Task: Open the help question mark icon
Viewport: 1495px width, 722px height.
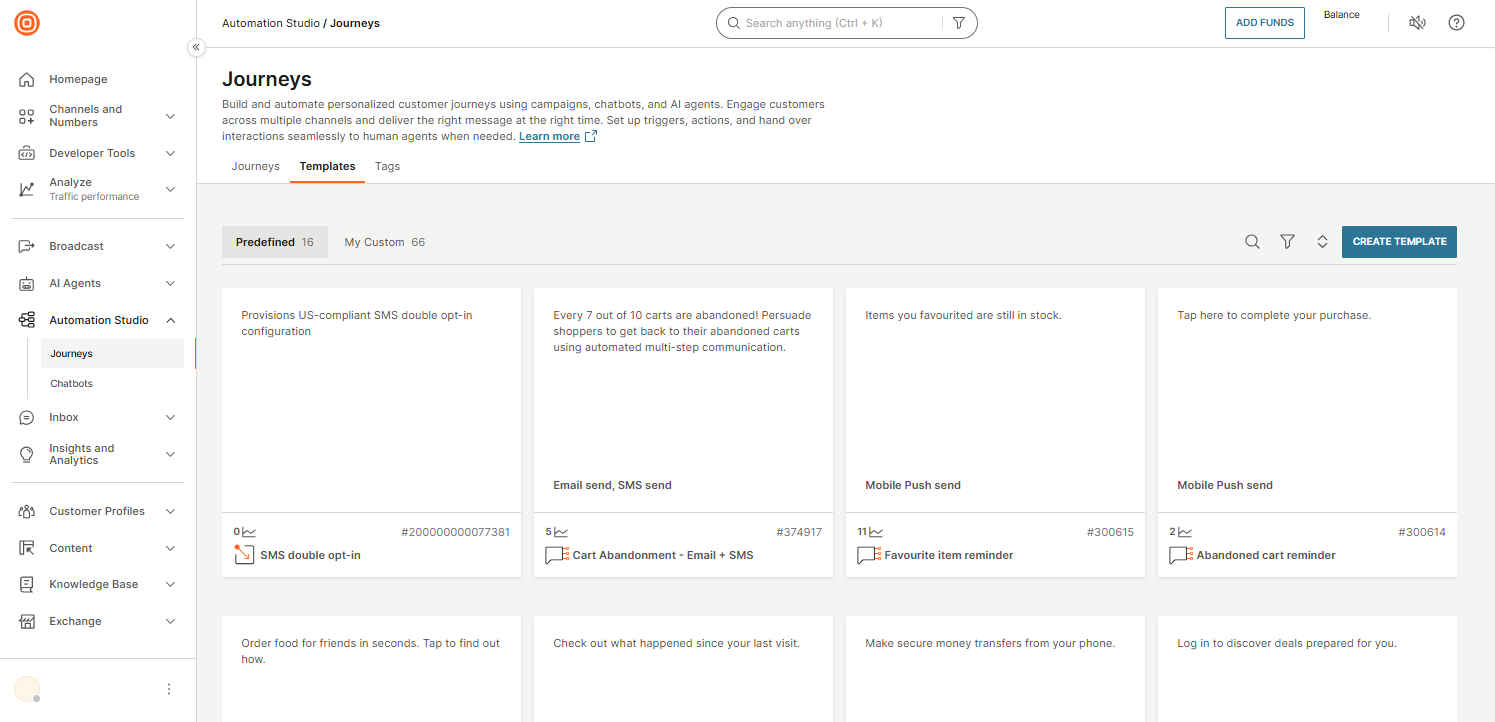Action: click(x=1456, y=22)
